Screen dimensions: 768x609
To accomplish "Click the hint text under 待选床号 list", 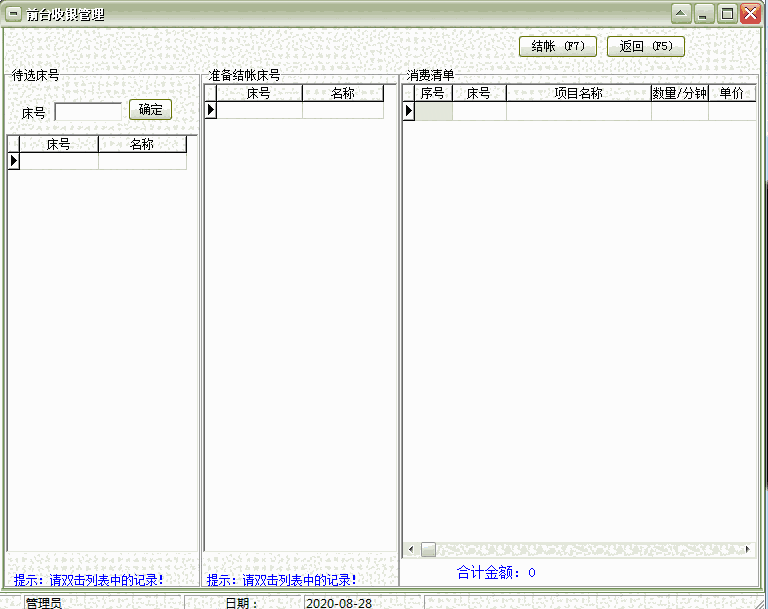I will point(89,581).
